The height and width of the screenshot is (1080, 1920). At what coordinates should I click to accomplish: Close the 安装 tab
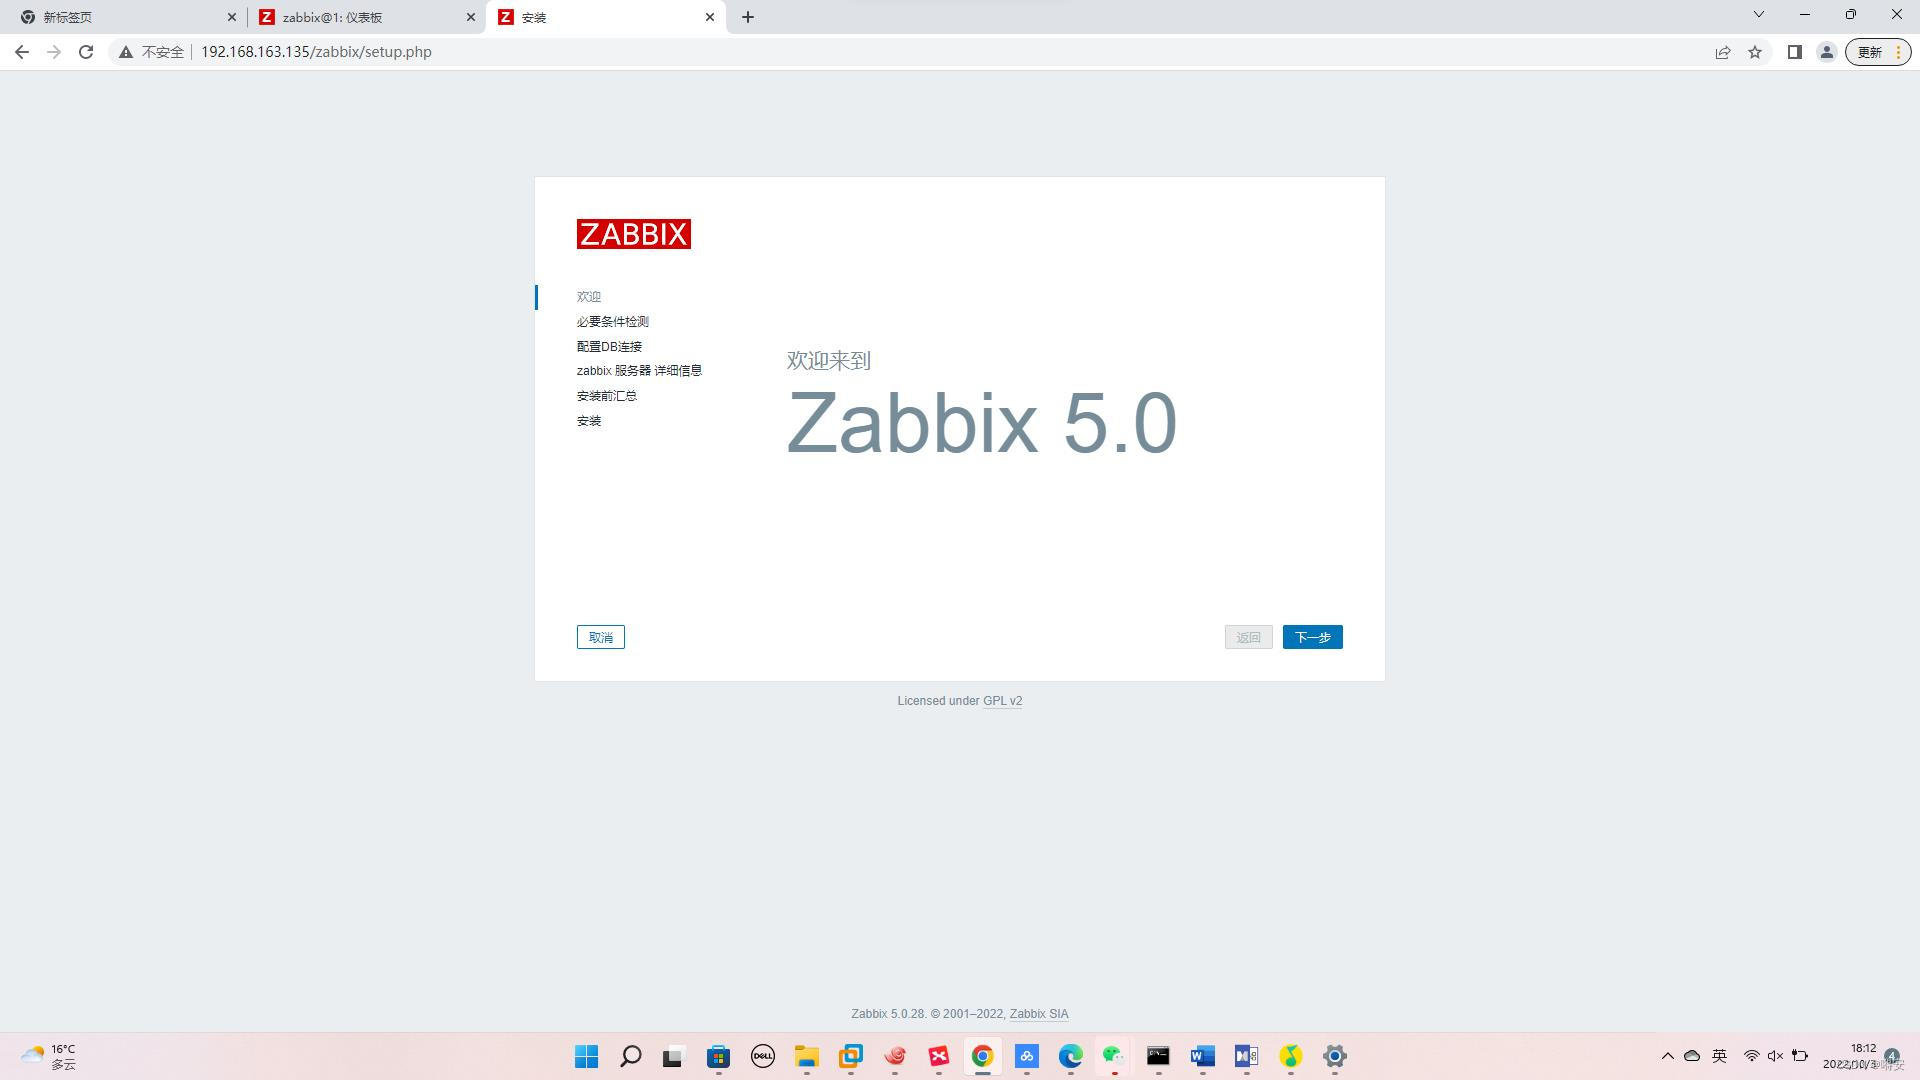[710, 17]
